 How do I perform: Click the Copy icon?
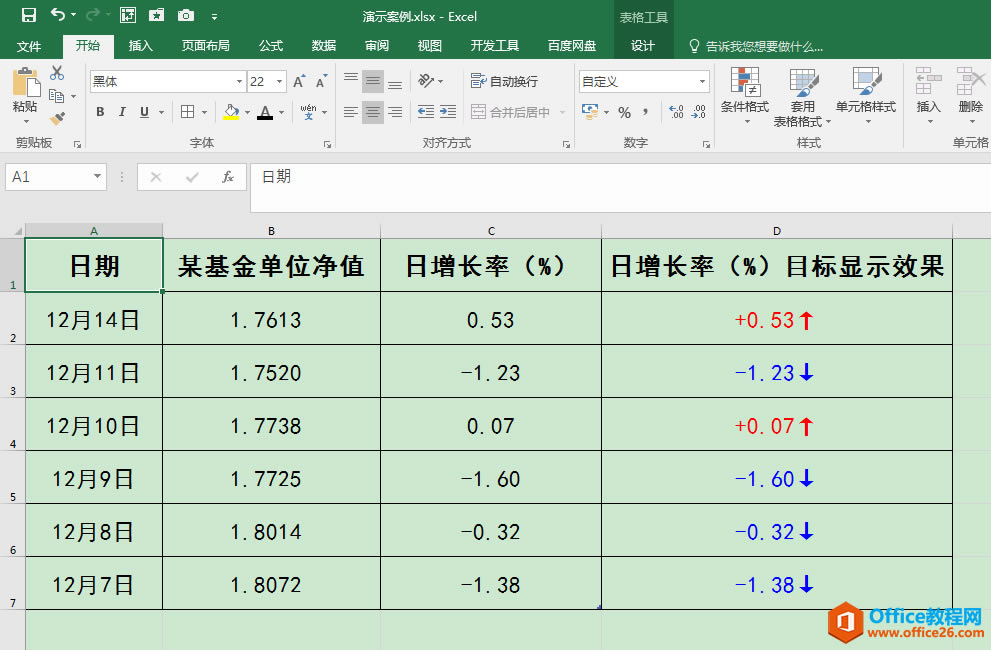coord(56,96)
